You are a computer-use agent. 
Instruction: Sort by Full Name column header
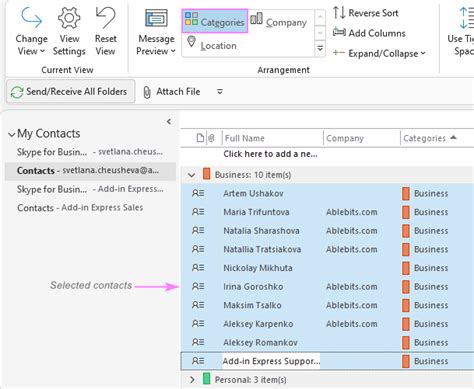click(272, 138)
